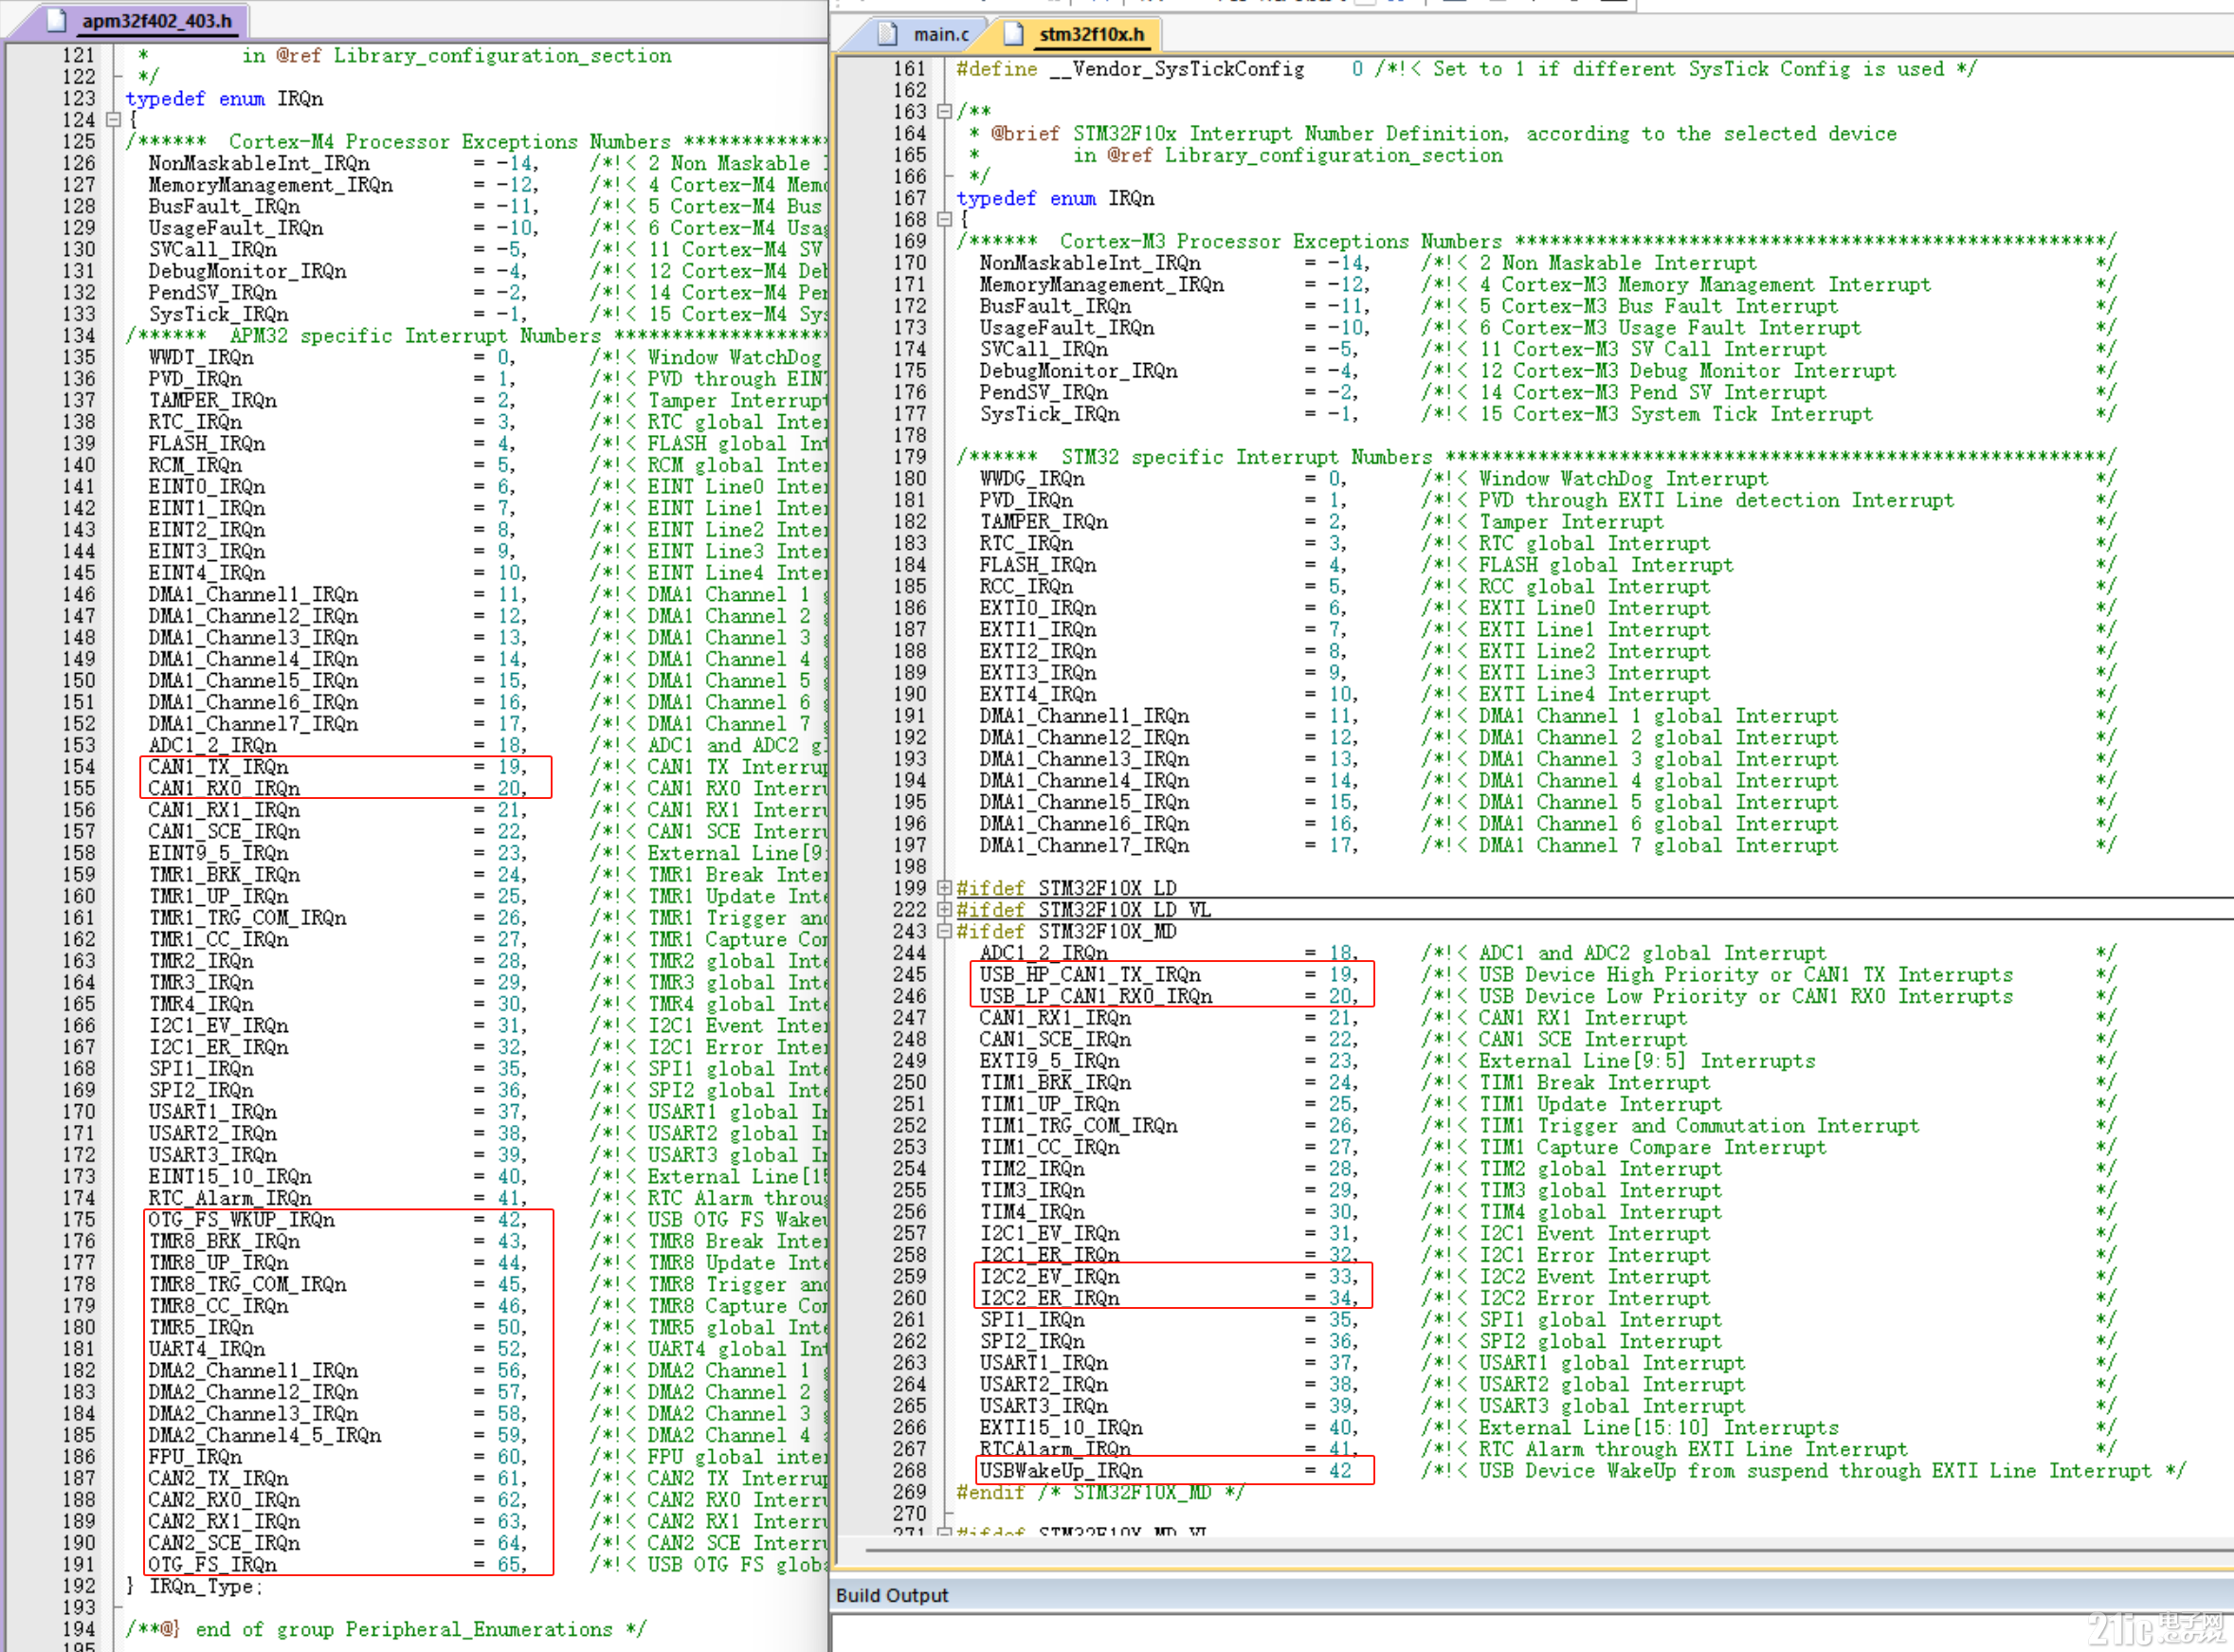Click #endif STM32F10X_MD comment on line 269
Image resolution: width=2234 pixels, height=1652 pixels.
(1100, 1493)
